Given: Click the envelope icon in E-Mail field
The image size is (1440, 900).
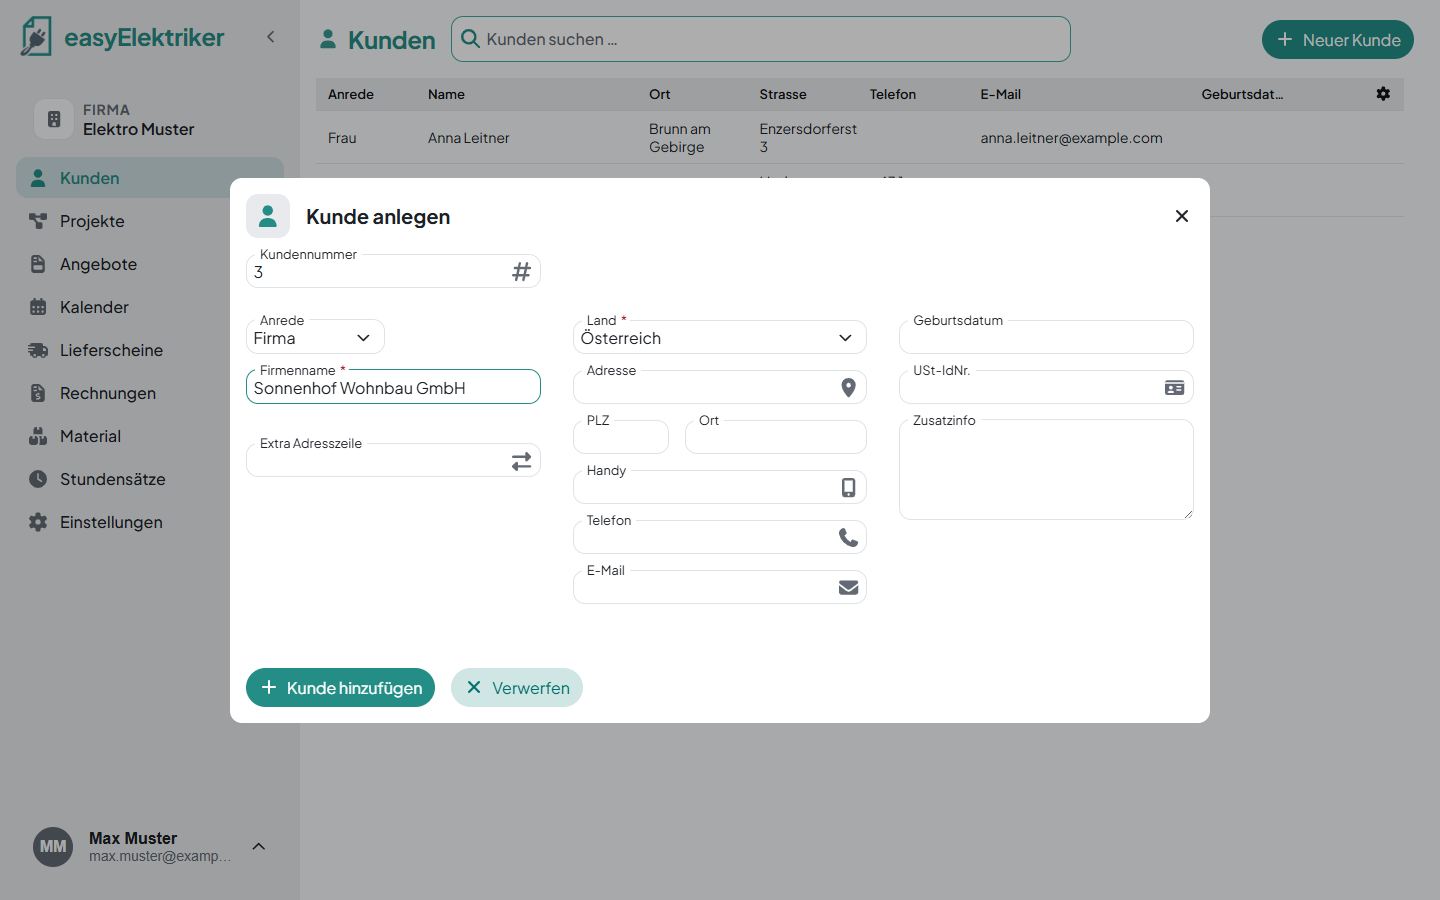Looking at the screenshot, I should pyautogui.click(x=848, y=588).
